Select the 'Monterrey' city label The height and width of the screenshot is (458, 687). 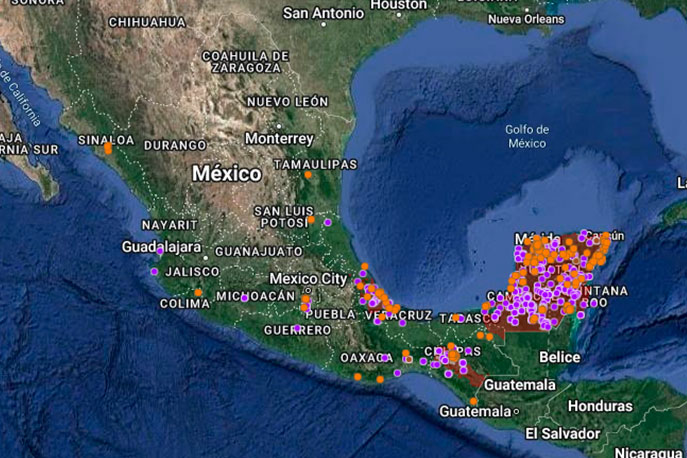(x=280, y=138)
